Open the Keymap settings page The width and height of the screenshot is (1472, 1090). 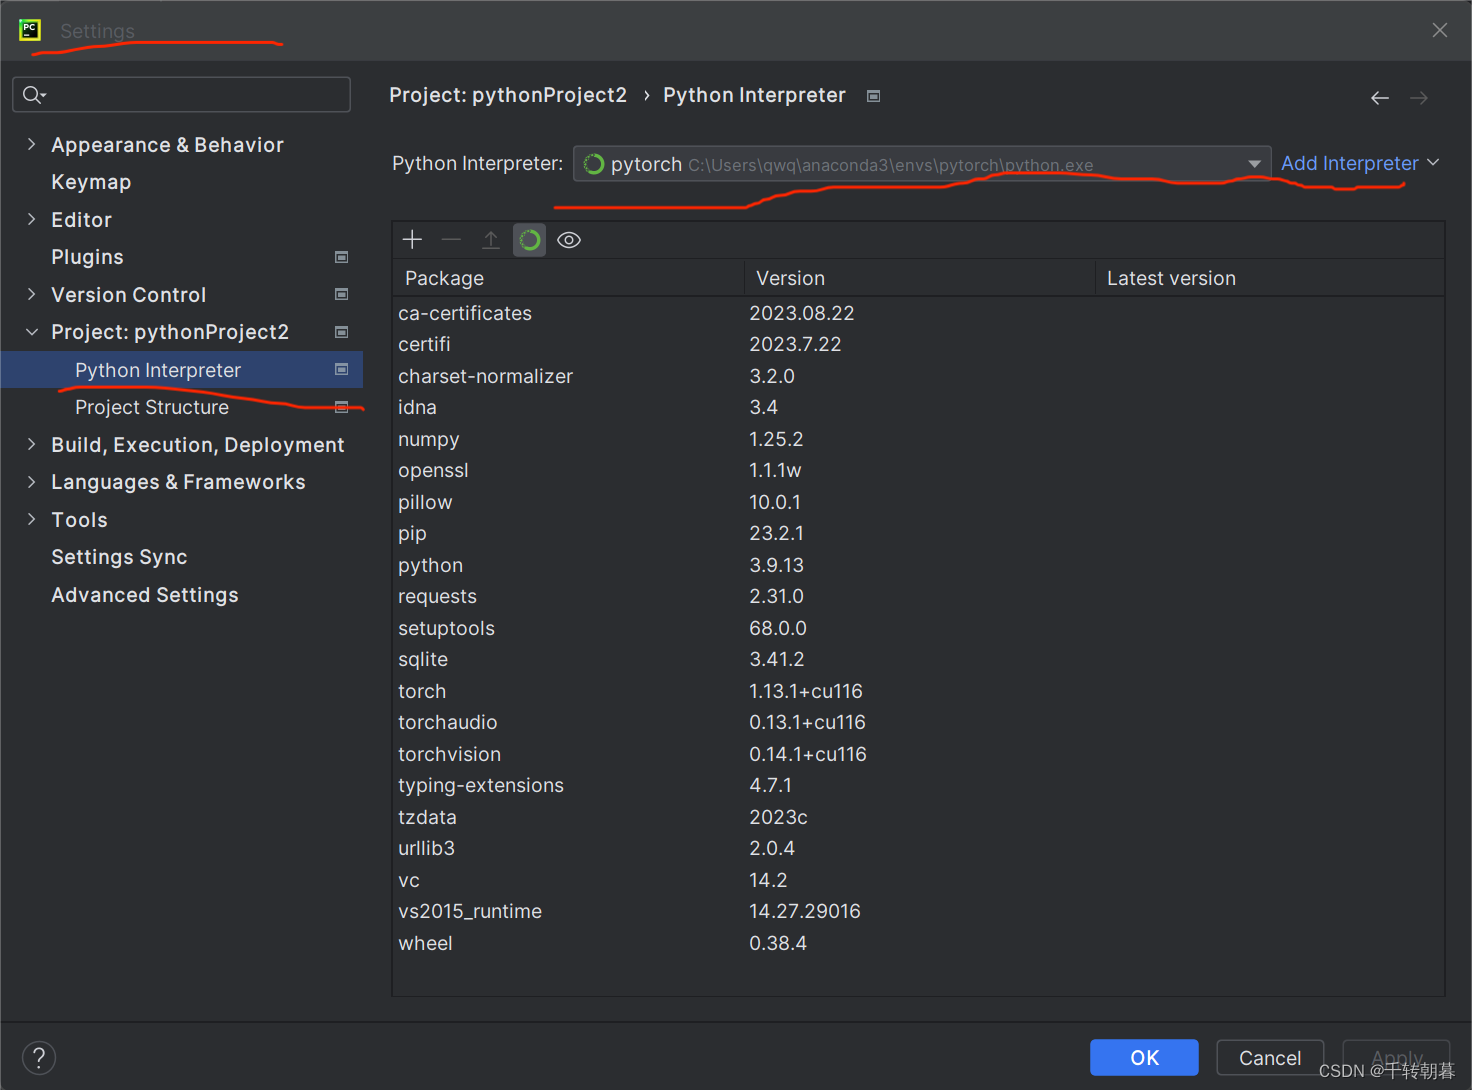91,182
